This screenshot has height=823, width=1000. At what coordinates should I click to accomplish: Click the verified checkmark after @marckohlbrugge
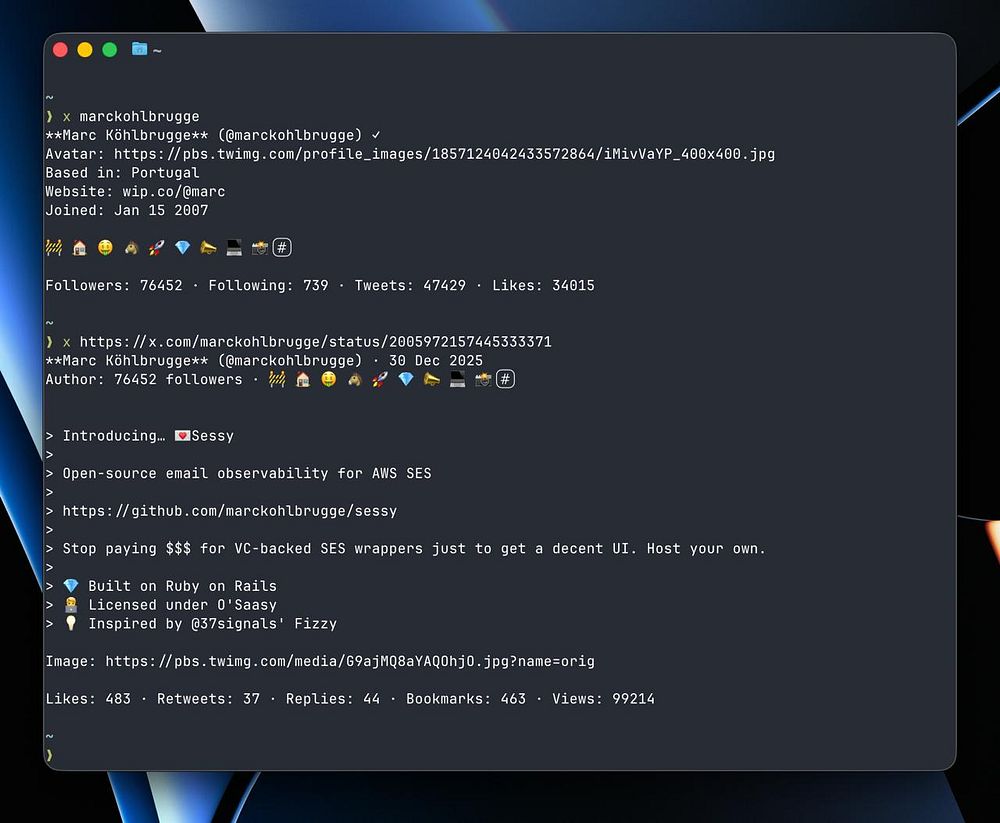(376, 135)
